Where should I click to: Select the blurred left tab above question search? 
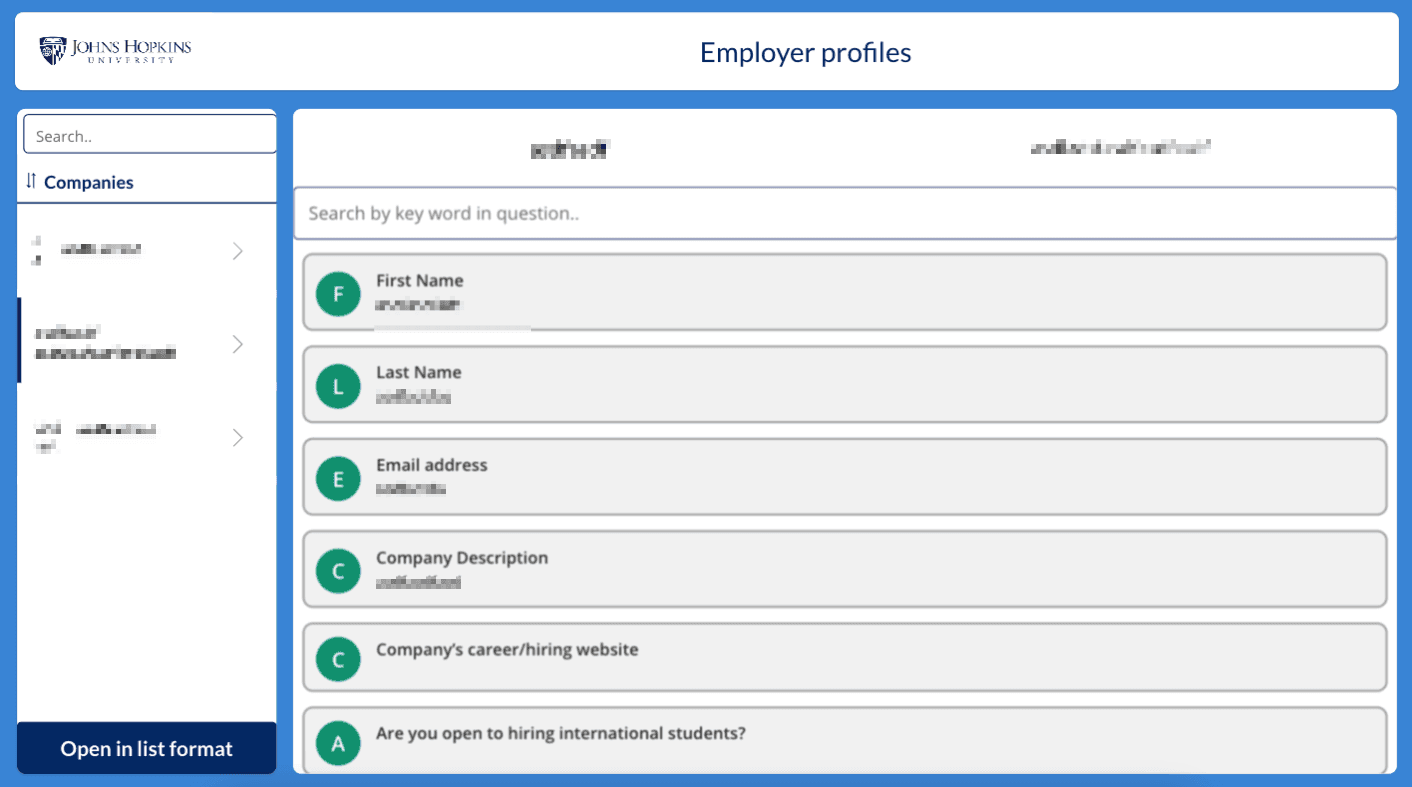569,149
